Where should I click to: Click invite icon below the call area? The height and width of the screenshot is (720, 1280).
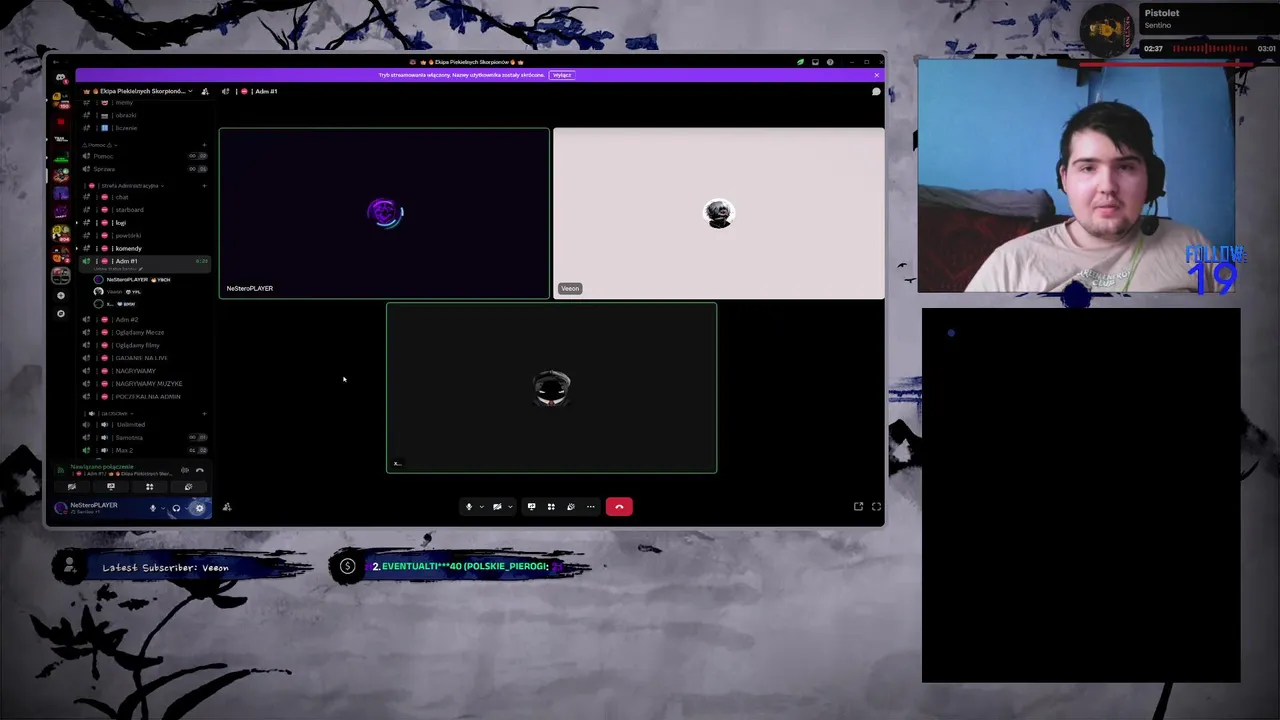227,507
